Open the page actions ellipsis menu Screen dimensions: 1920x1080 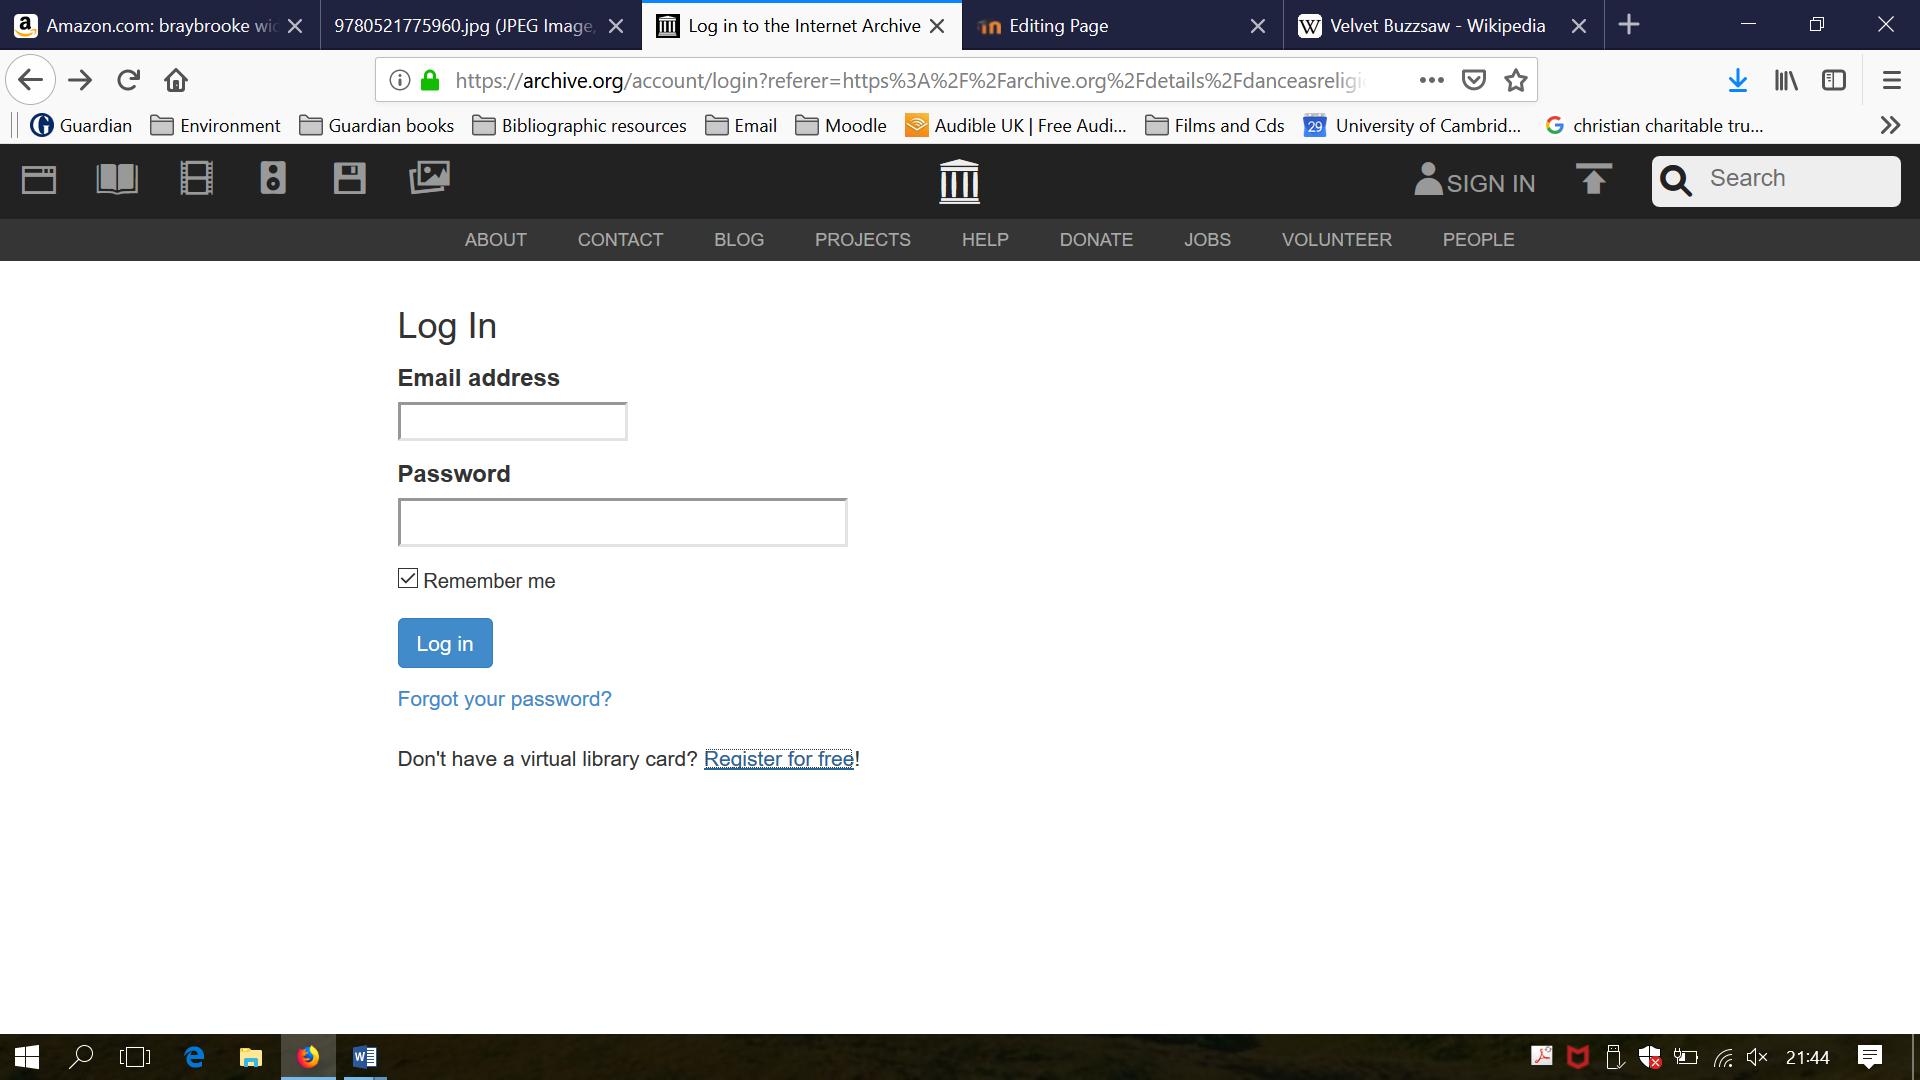(1432, 80)
